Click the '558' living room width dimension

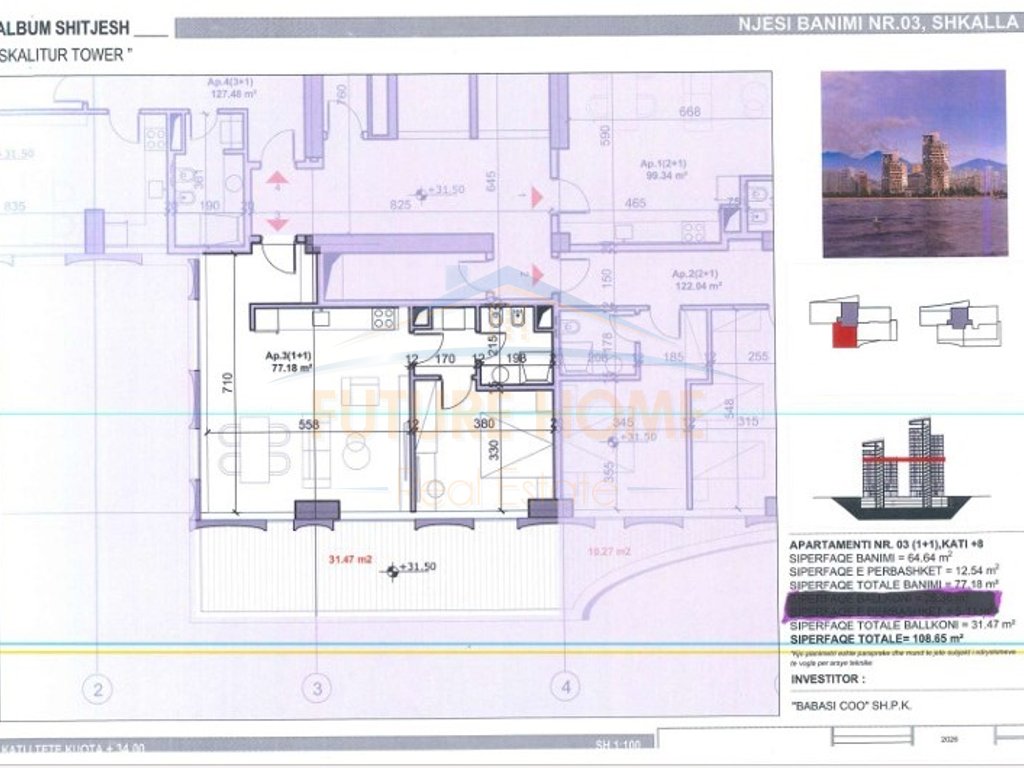click(309, 424)
